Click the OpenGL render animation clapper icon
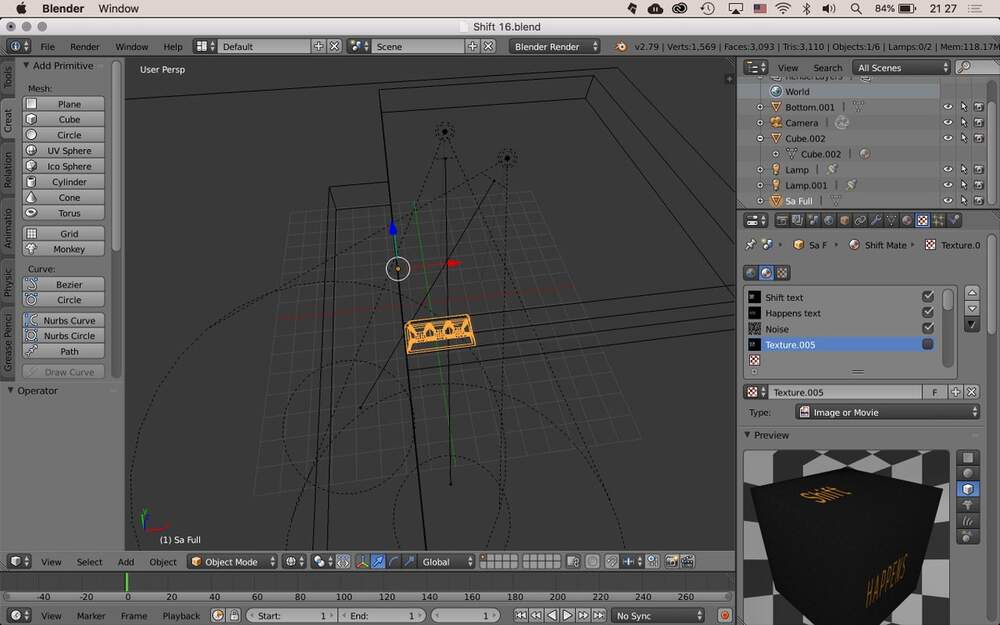 tap(688, 562)
